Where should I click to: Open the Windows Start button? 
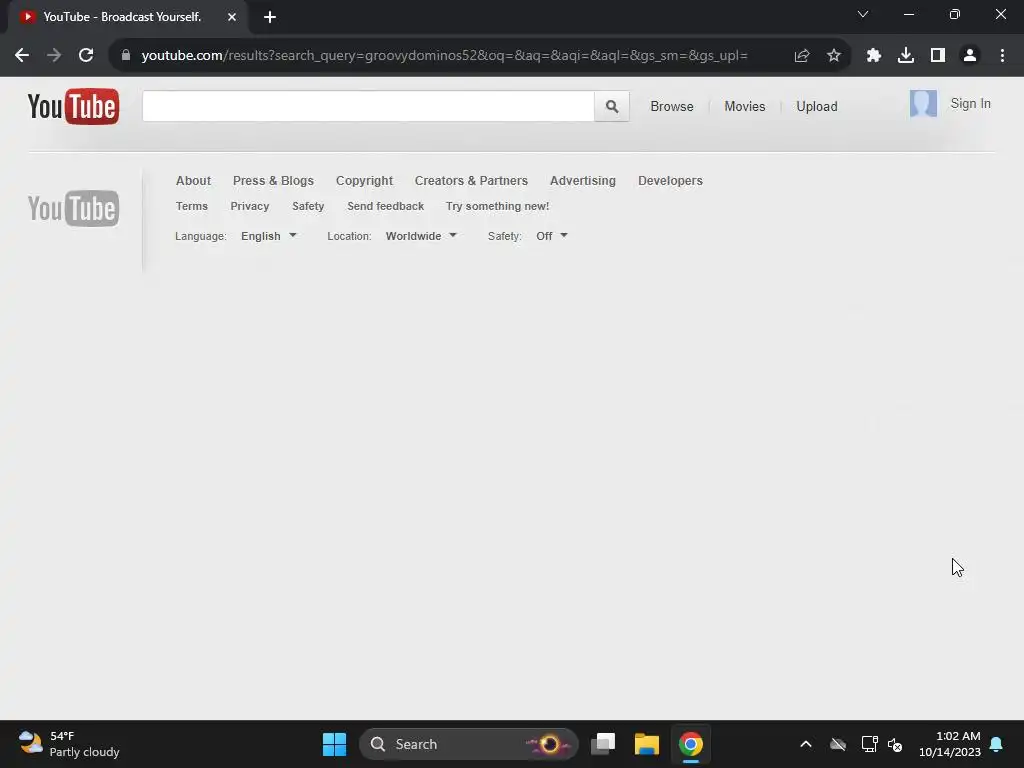[334, 744]
